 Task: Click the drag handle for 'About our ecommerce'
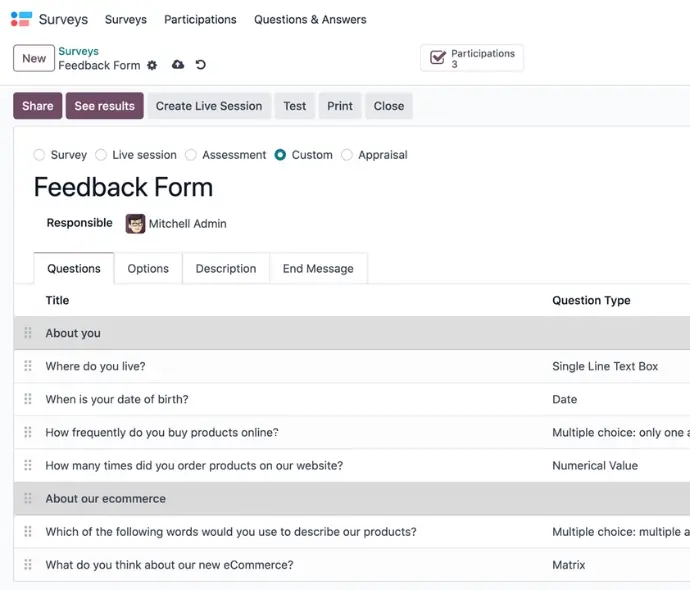coord(28,498)
